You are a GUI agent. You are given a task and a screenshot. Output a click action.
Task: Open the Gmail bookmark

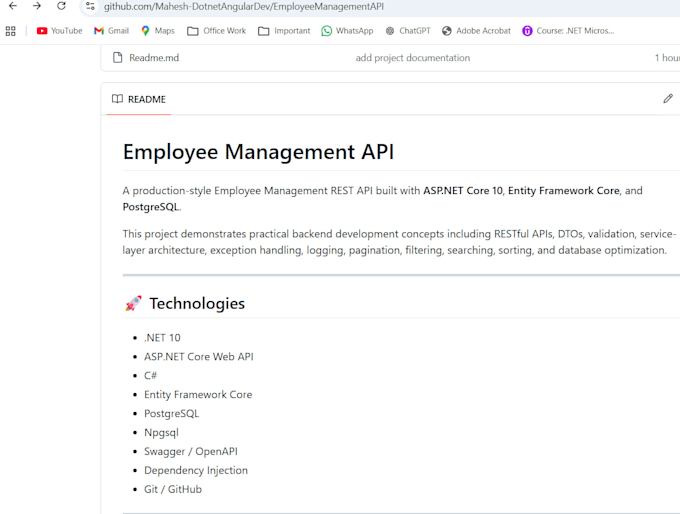111,31
